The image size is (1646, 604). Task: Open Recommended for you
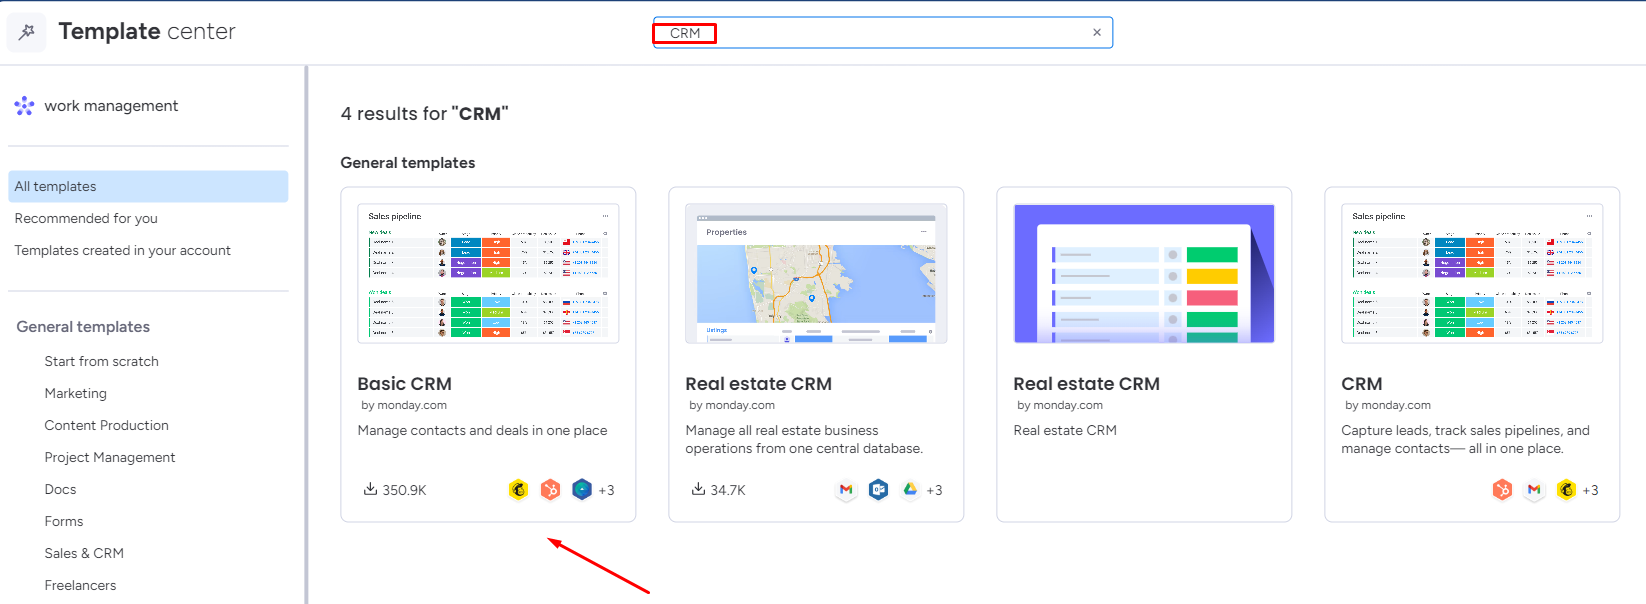(86, 218)
